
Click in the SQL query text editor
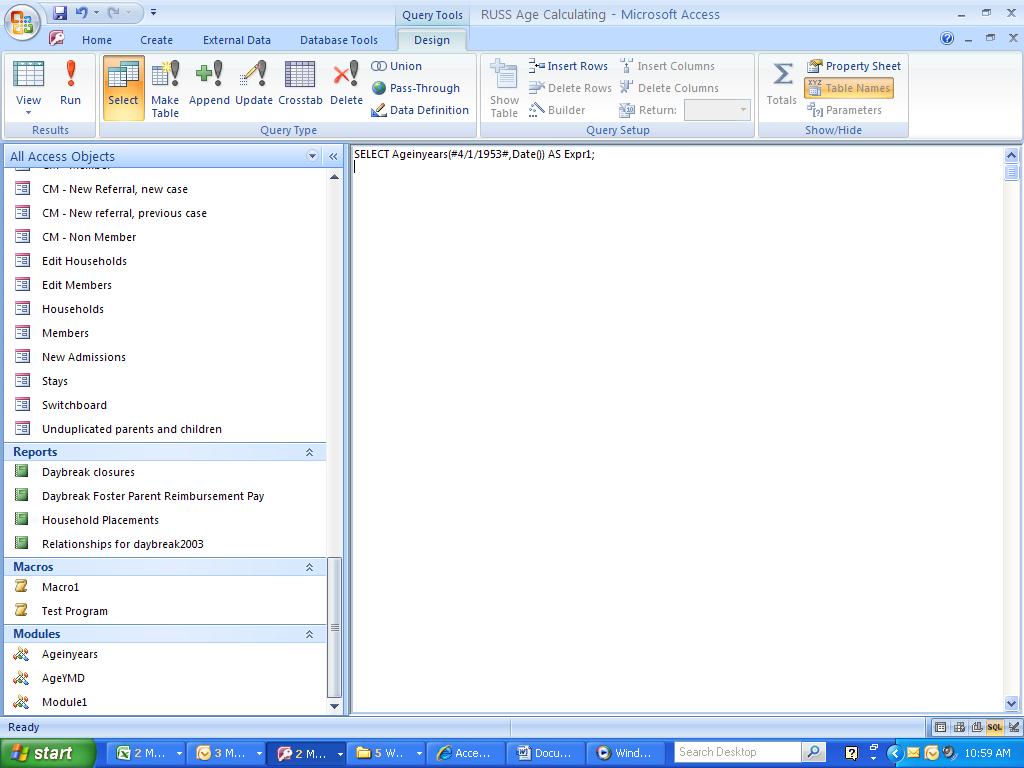tap(677, 429)
